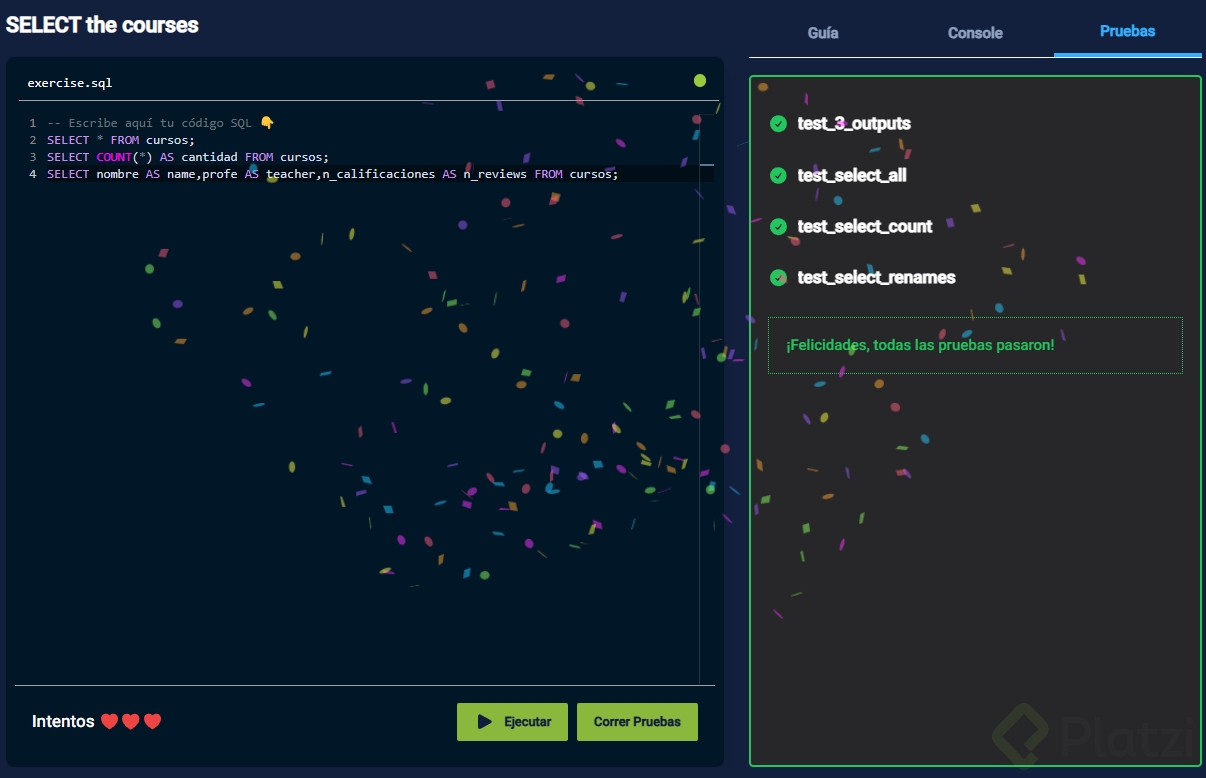Click line number 4 in editor gutter
This screenshot has height=778, width=1206.
[33, 174]
